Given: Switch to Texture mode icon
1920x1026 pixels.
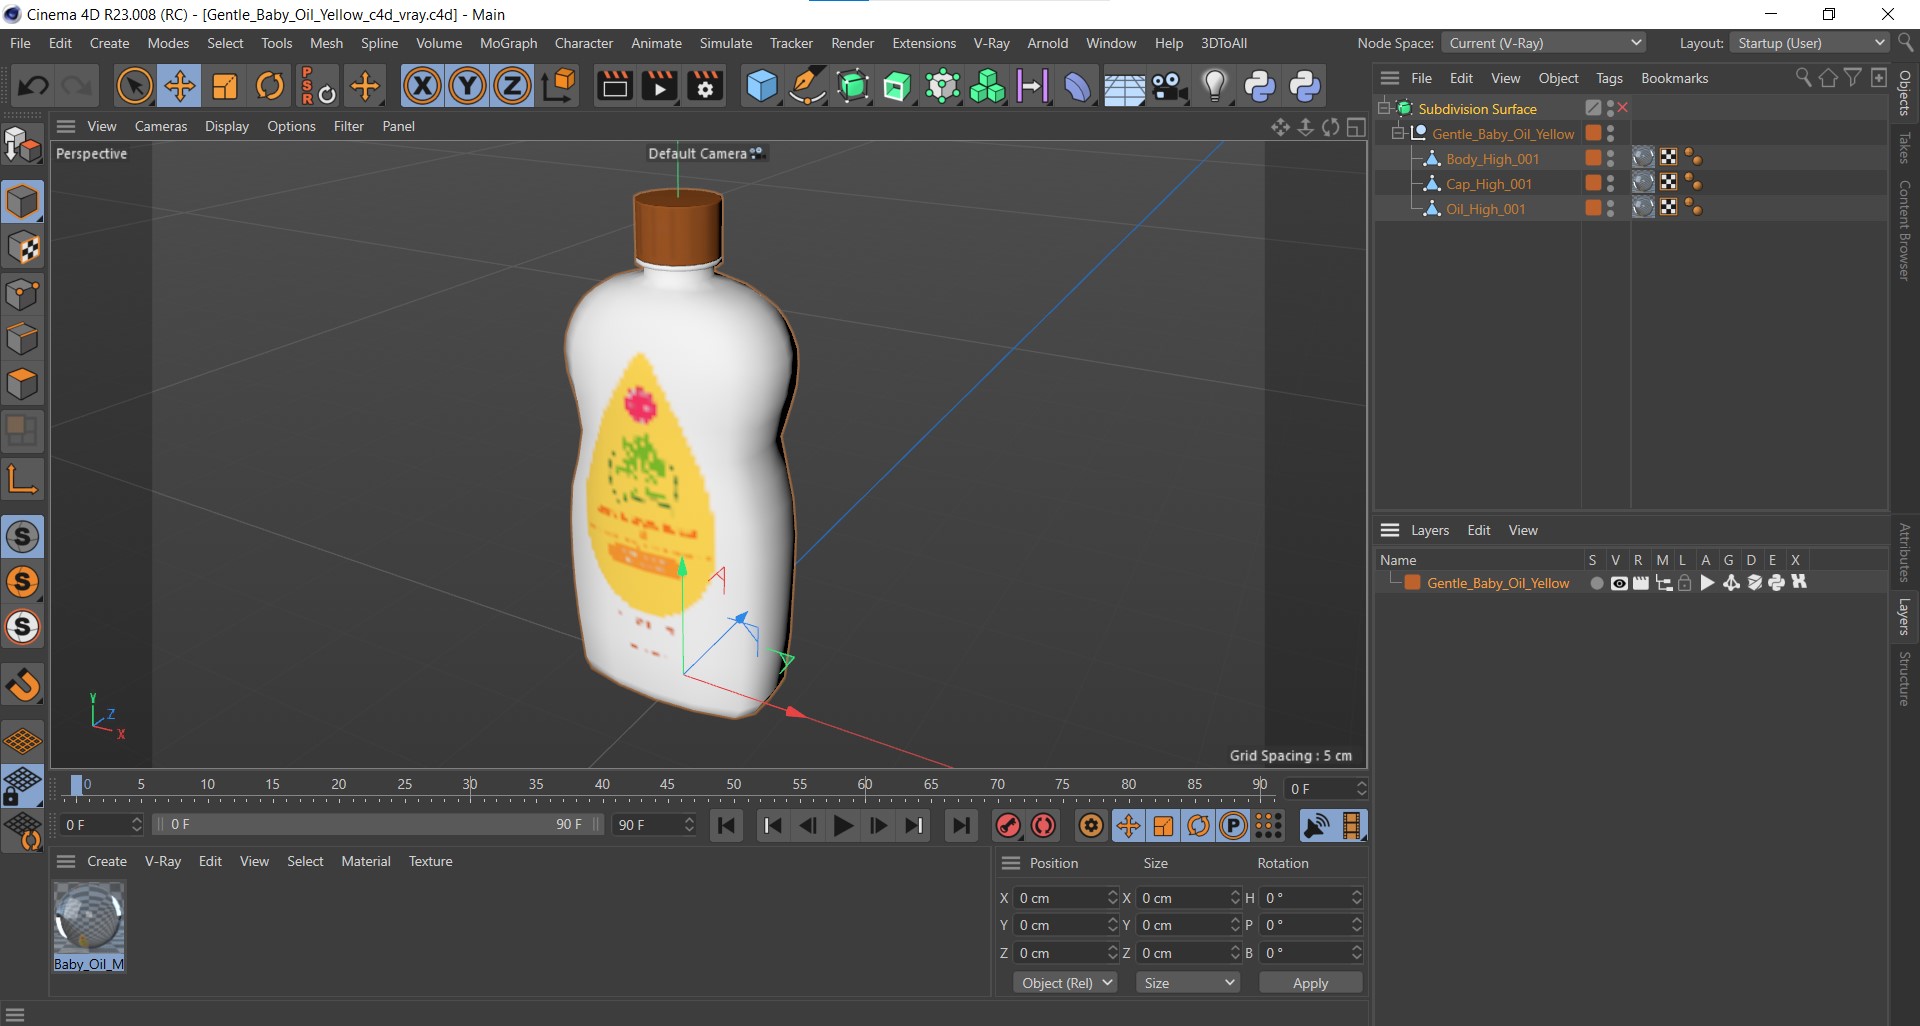Looking at the screenshot, I should point(23,248).
